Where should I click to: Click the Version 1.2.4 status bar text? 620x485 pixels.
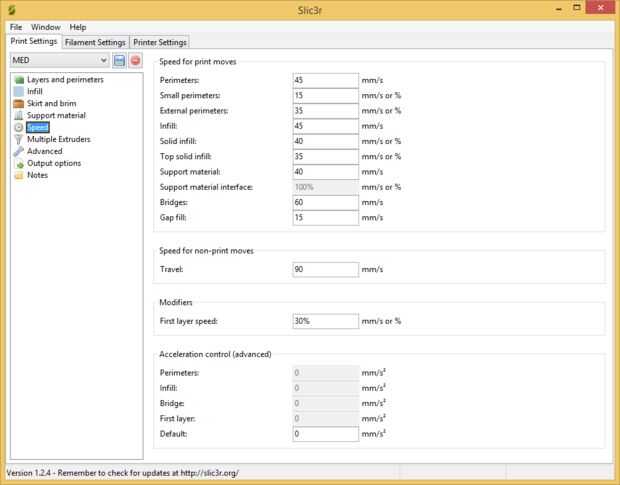[x=123, y=473]
